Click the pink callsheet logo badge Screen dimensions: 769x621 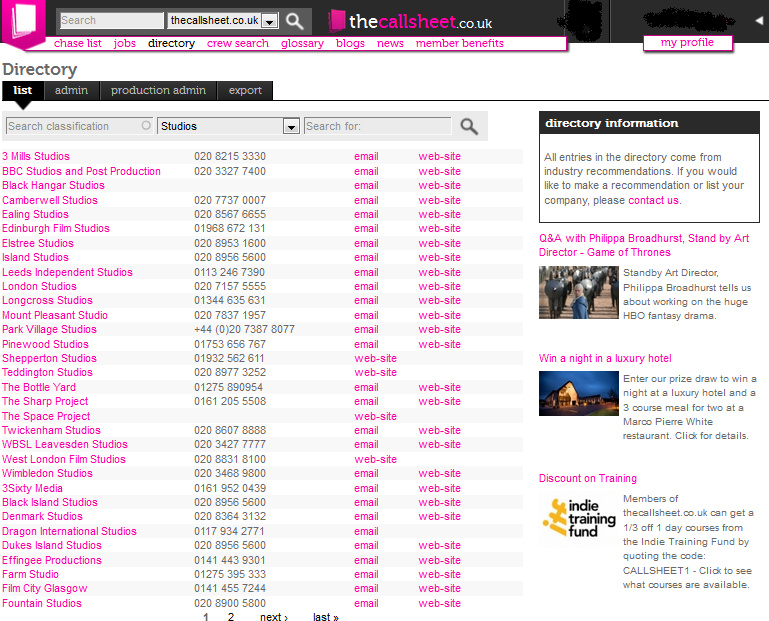click(24, 23)
